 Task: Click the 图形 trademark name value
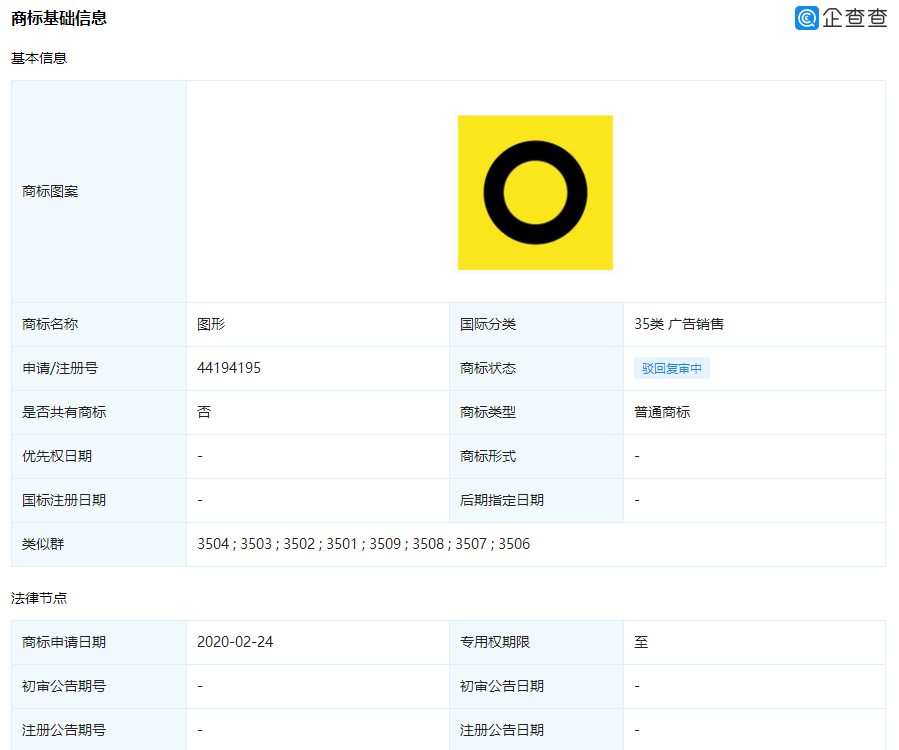[x=211, y=324]
